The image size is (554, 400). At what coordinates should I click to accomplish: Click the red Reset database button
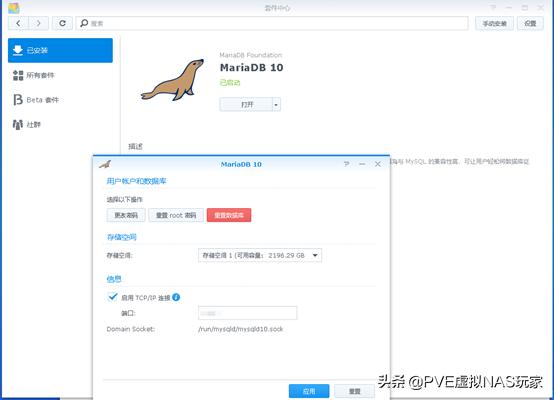pos(229,215)
